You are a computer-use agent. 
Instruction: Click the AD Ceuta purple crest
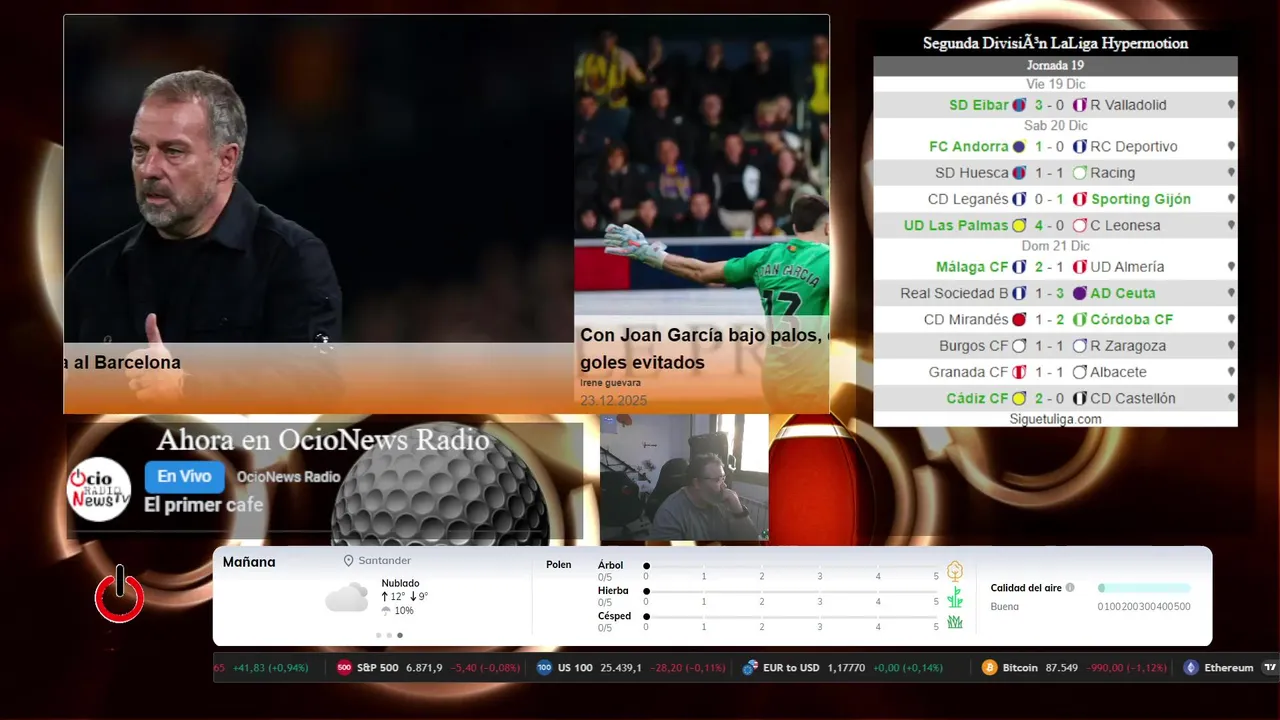tap(1080, 293)
